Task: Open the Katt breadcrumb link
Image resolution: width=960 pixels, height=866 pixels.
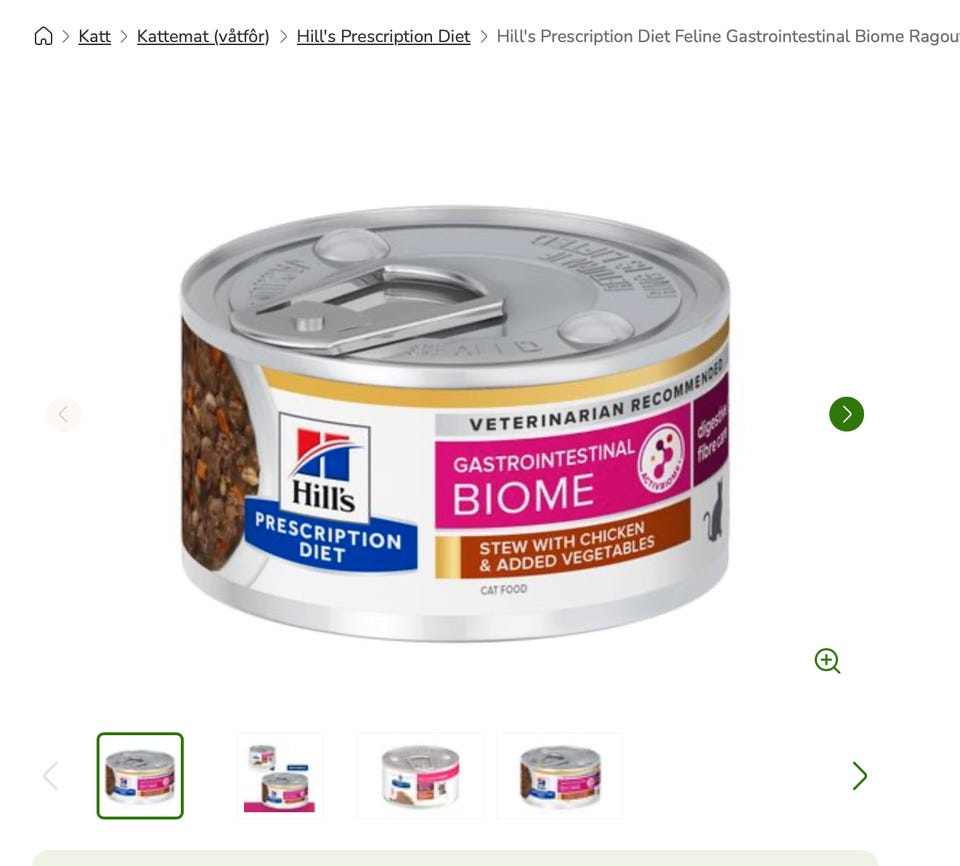Action: click(x=94, y=36)
